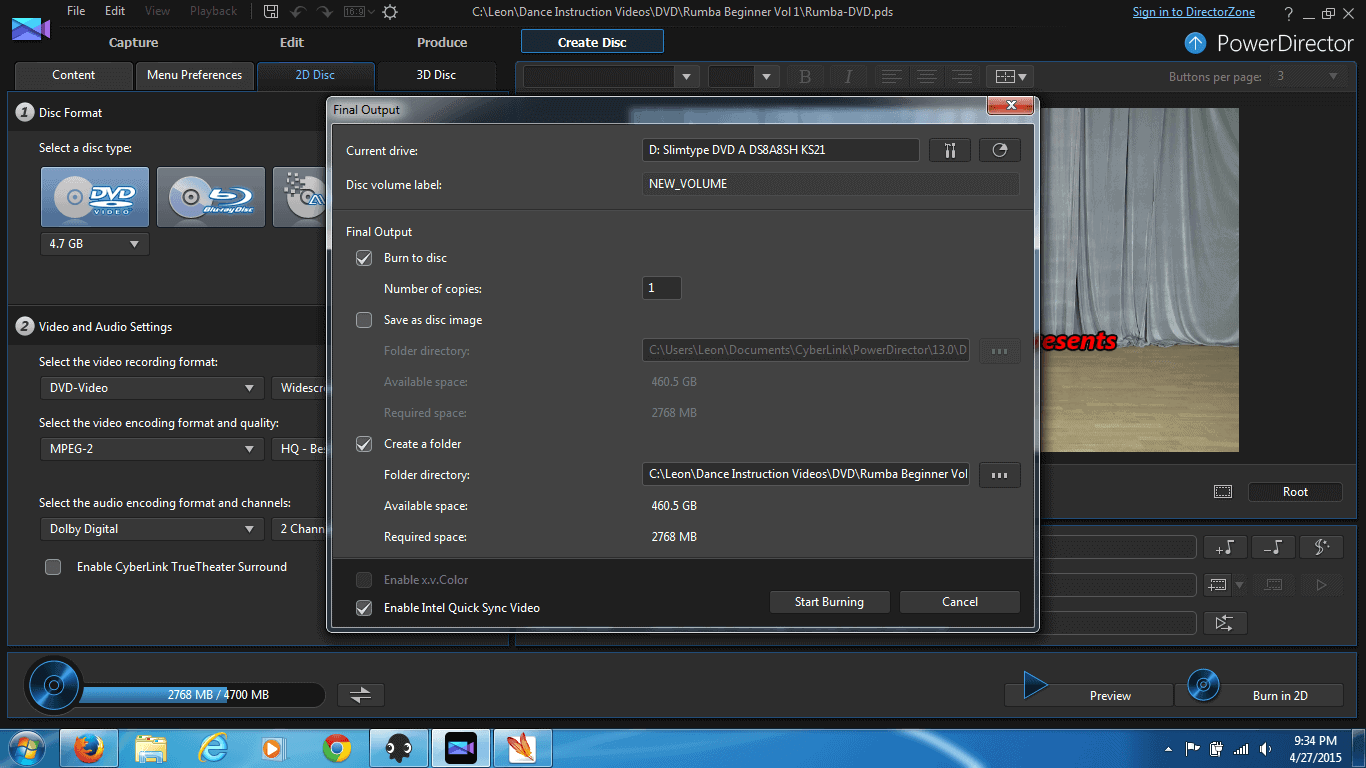This screenshot has width=1366, height=768.
Task: Click the italic text formatting button
Action: pos(848,77)
